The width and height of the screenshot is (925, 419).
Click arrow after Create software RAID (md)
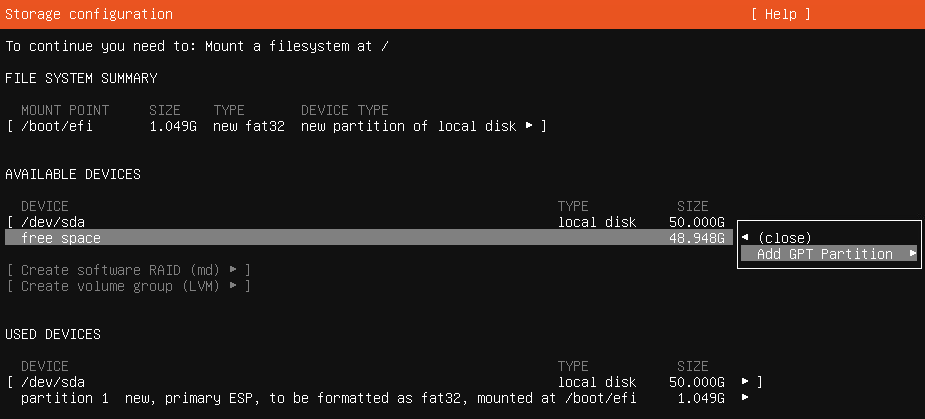pos(234,269)
